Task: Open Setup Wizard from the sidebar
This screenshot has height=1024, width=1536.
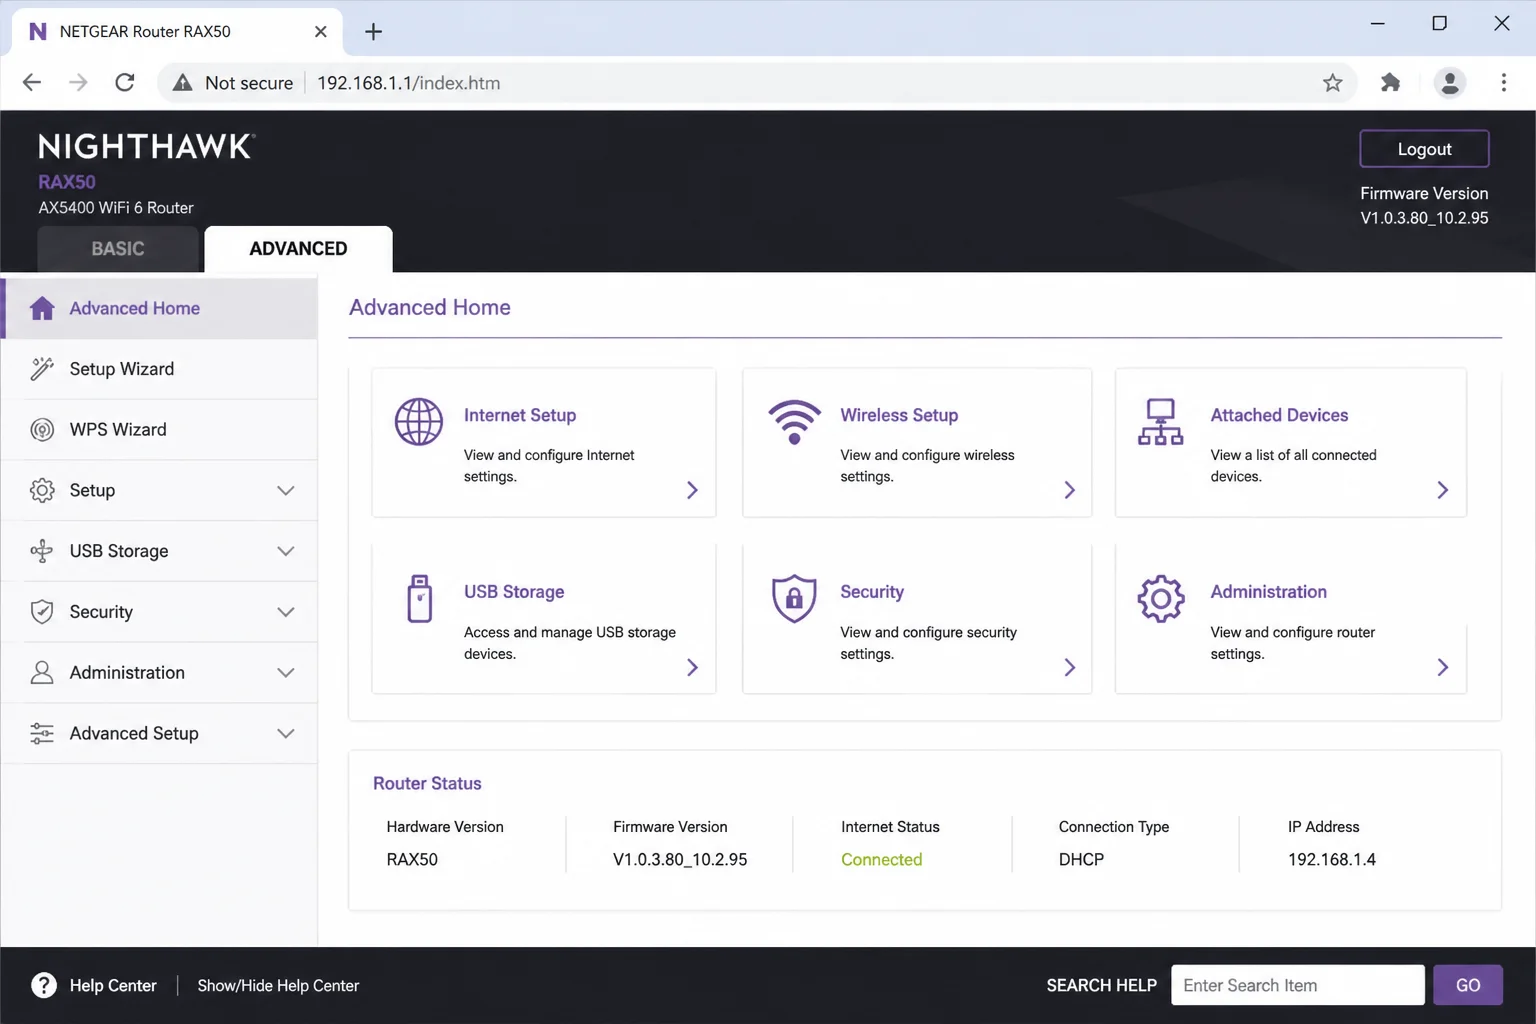Action: (x=160, y=369)
